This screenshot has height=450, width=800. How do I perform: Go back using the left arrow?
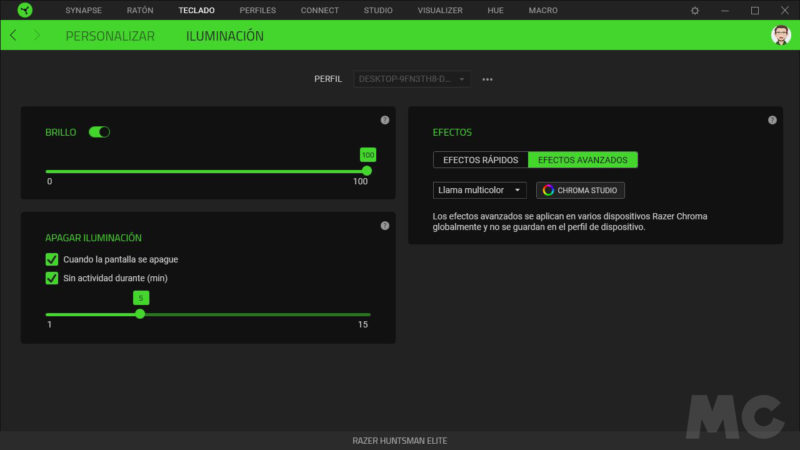click(13, 35)
